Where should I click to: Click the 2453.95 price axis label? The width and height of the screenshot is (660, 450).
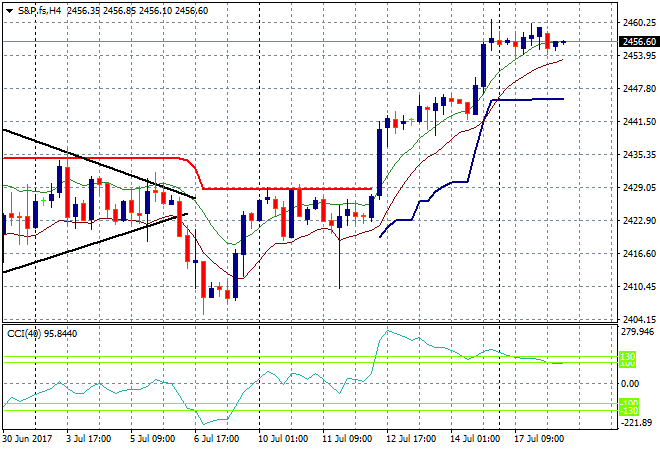click(x=639, y=56)
